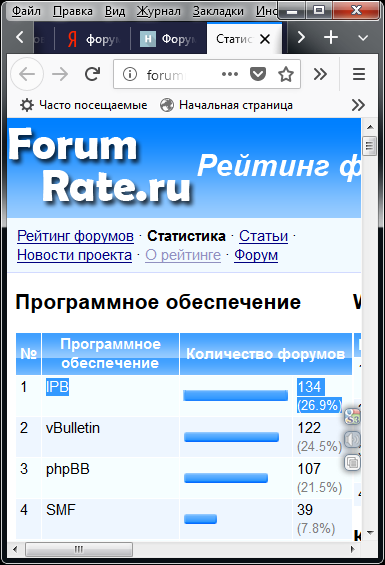
Task: Maximize the browser window
Action: (x=319, y=10)
